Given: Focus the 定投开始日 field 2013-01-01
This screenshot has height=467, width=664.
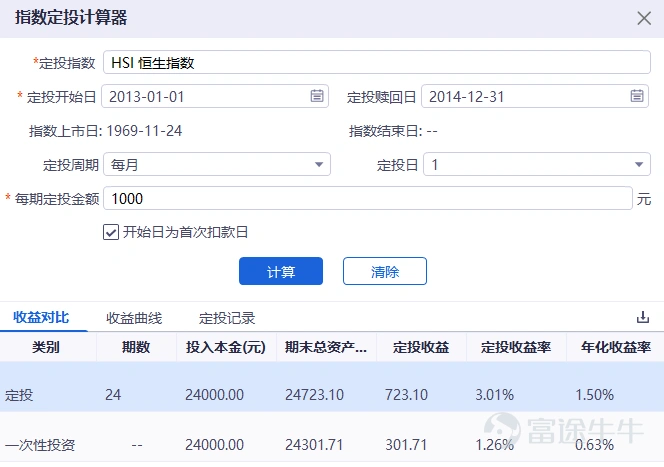Looking at the screenshot, I should click(215, 96).
